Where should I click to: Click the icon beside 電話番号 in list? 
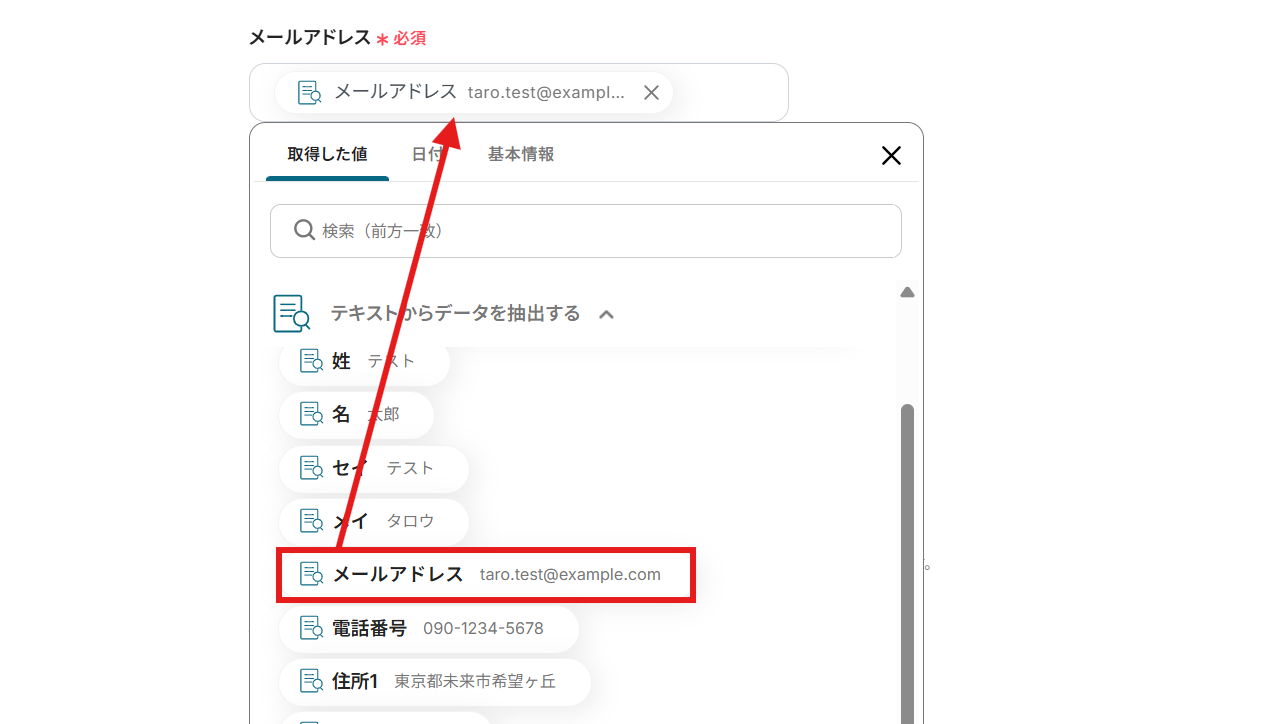click(x=311, y=628)
